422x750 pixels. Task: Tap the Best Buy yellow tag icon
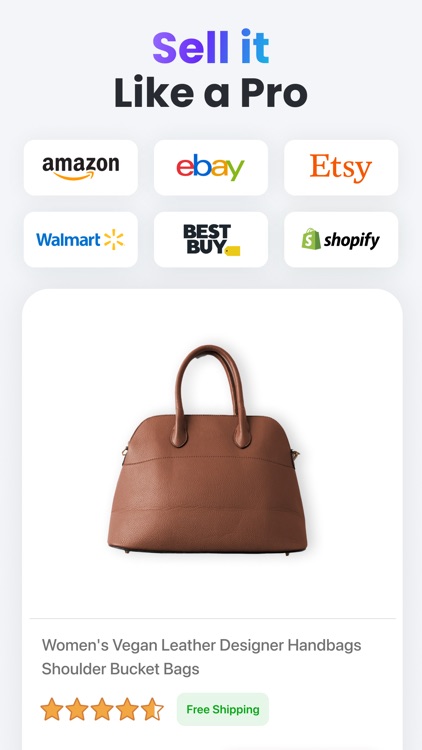coord(233,251)
